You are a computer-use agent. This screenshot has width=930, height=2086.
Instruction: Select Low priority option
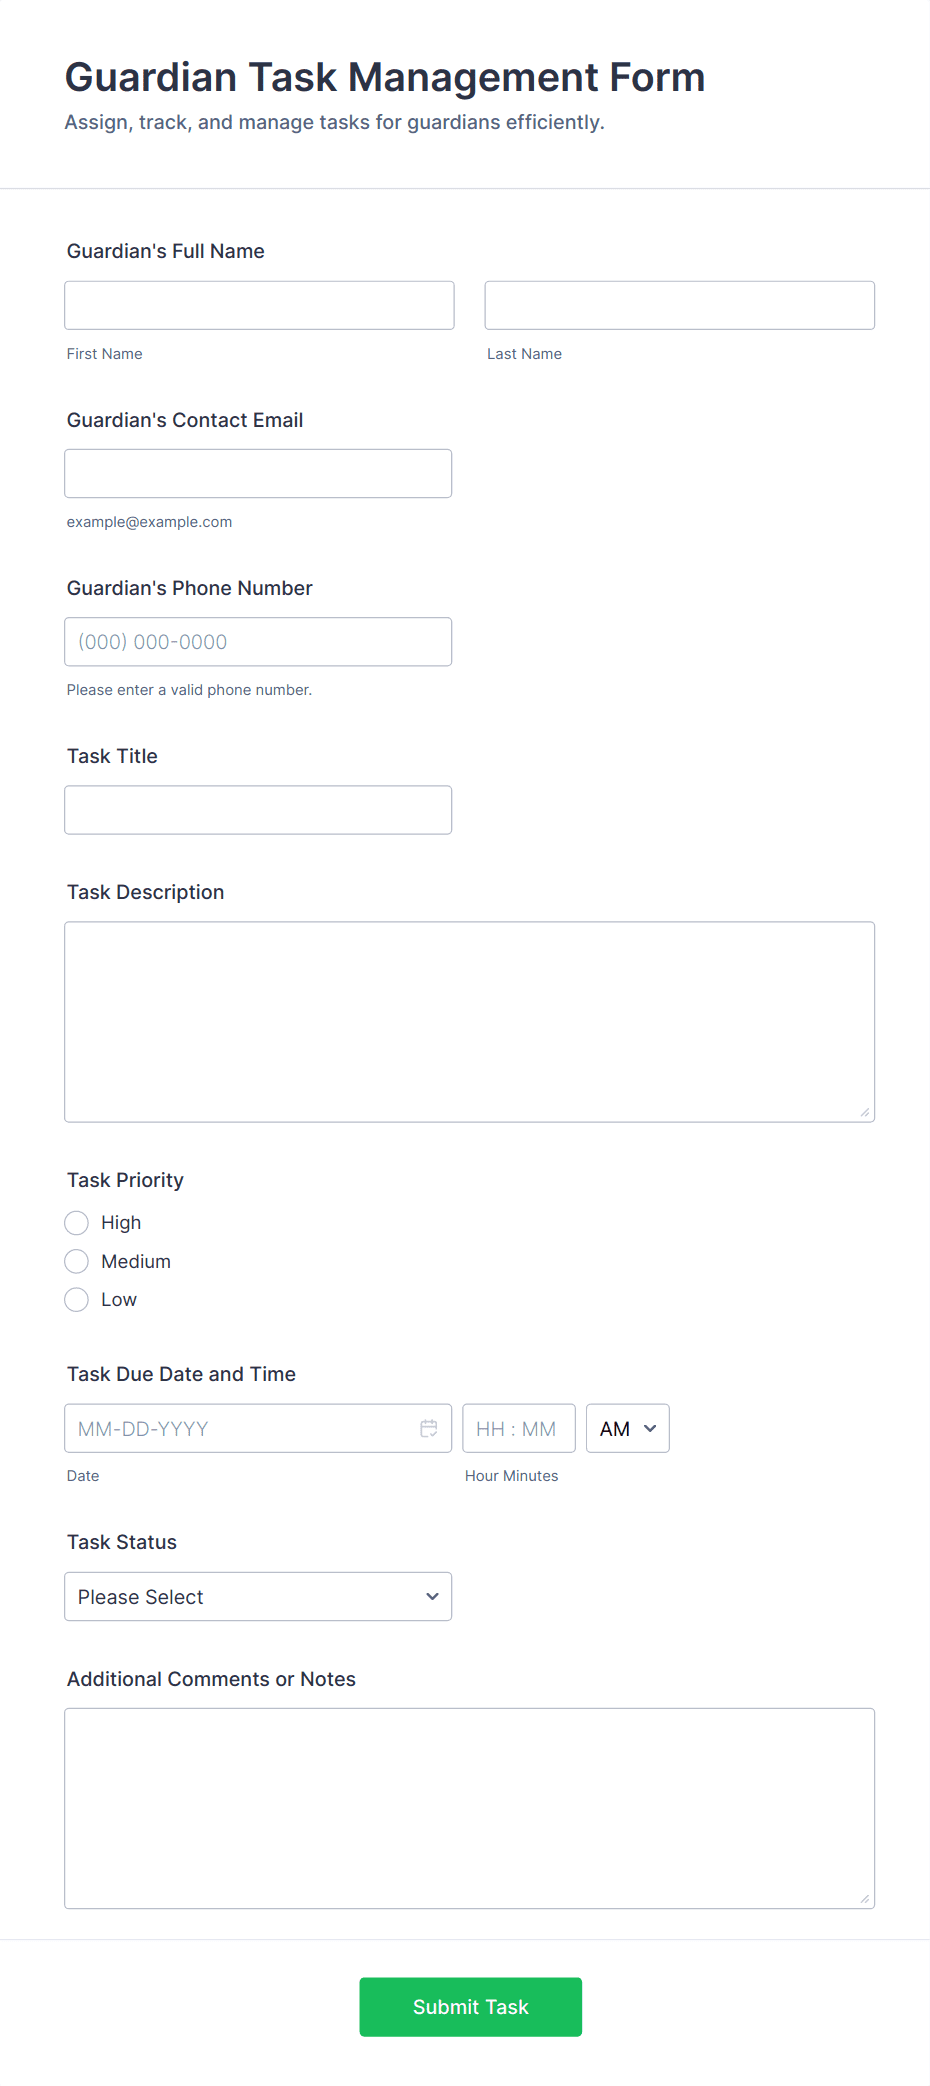[77, 1300]
